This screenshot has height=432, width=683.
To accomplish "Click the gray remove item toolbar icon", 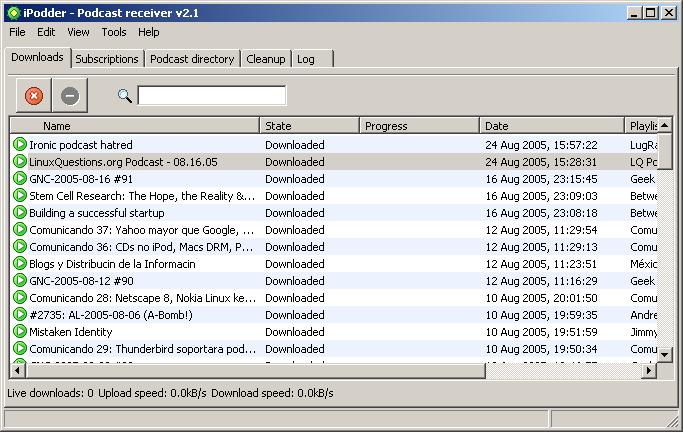I will click(x=69, y=96).
